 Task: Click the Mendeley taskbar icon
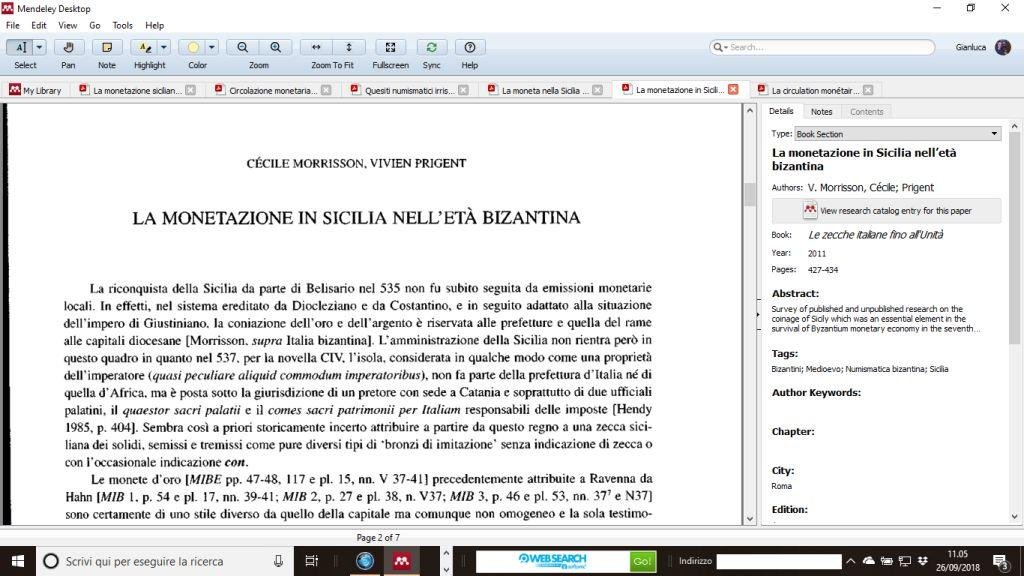coord(402,561)
